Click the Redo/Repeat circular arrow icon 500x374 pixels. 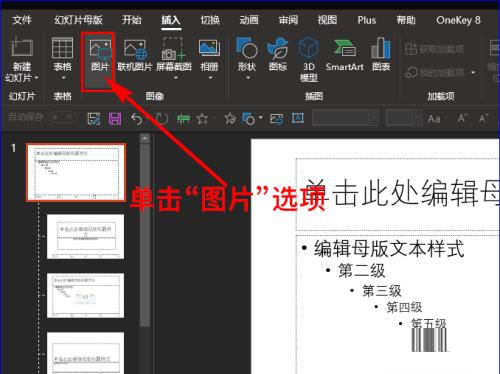[162, 119]
